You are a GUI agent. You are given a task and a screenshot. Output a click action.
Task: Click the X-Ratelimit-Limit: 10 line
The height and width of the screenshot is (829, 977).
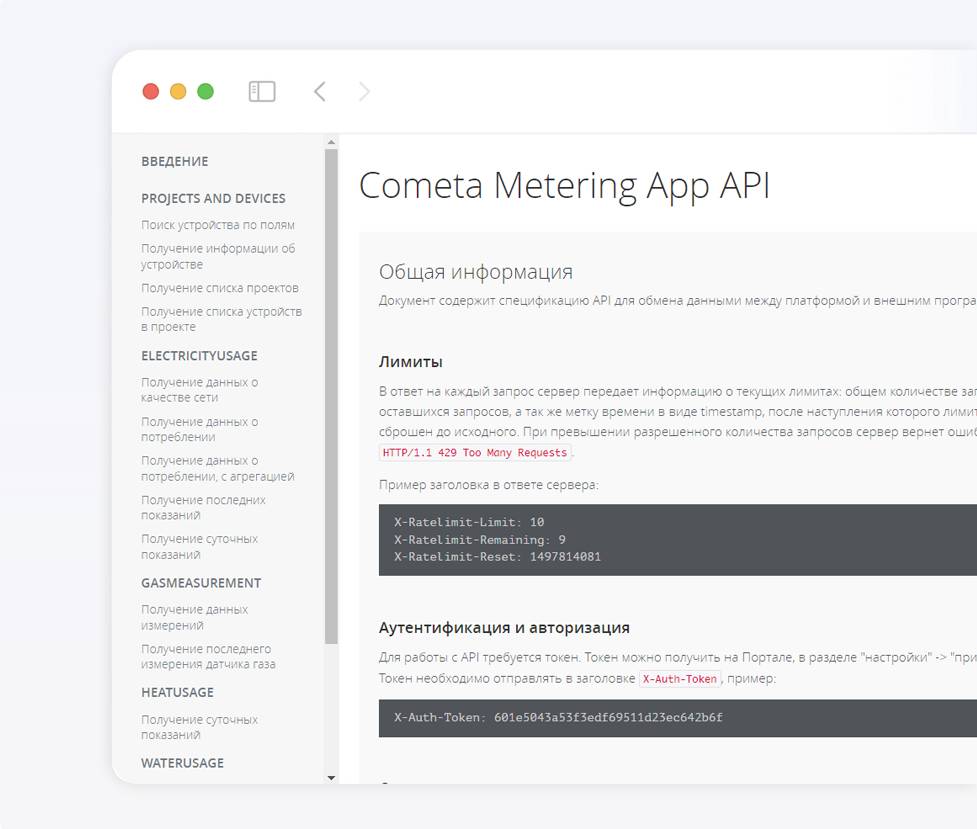click(x=469, y=522)
